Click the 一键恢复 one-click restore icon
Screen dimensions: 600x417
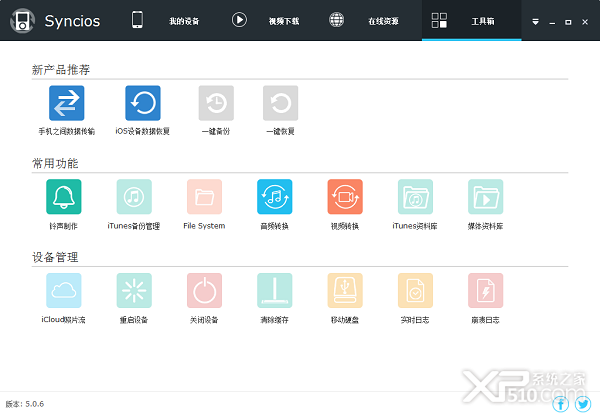tap(280, 103)
